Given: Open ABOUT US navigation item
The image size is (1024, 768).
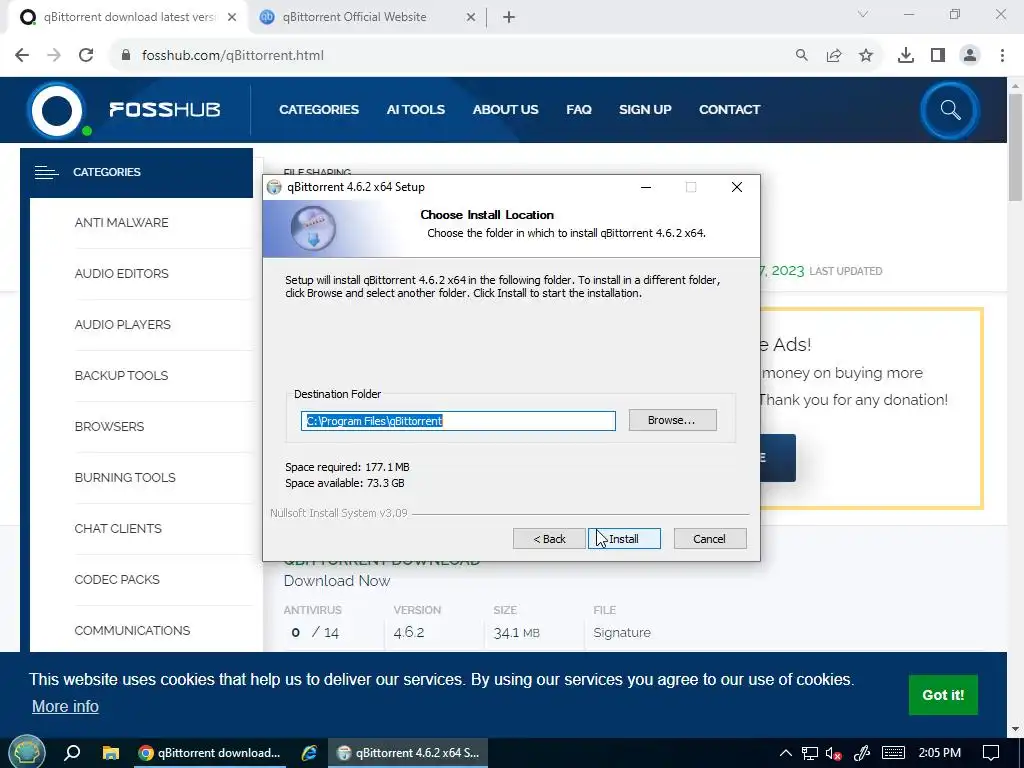Looking at the screenshot, I should [505, 110].
